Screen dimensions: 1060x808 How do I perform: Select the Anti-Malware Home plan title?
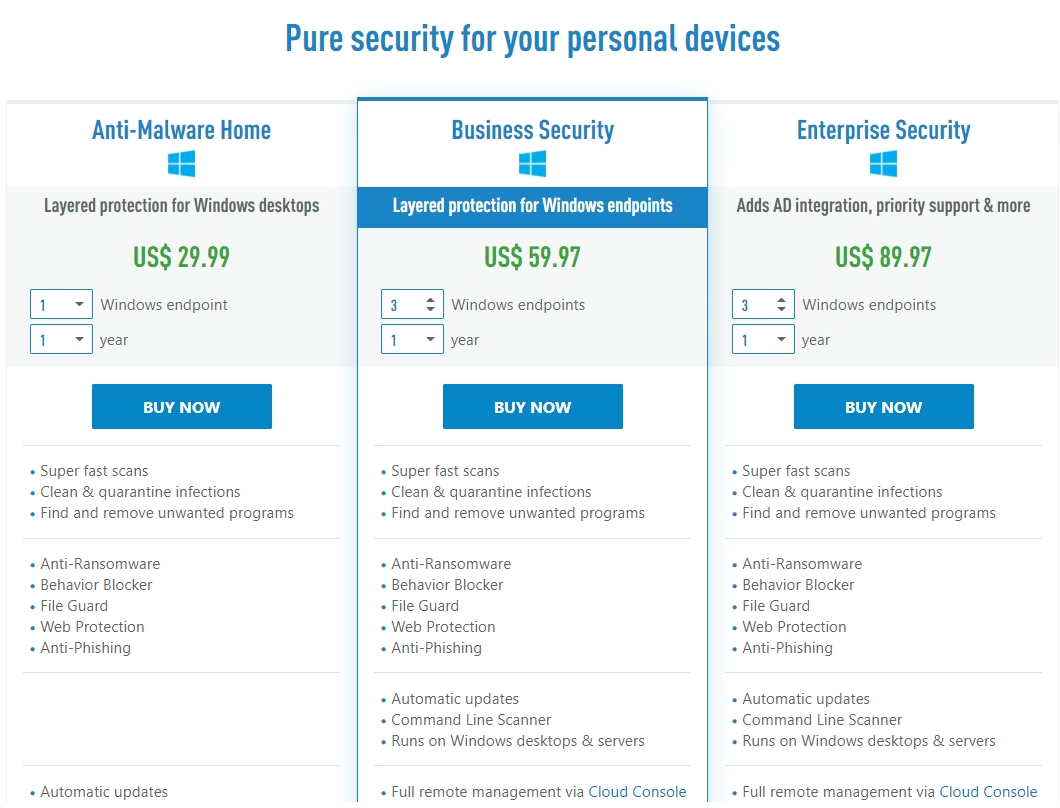181,130
